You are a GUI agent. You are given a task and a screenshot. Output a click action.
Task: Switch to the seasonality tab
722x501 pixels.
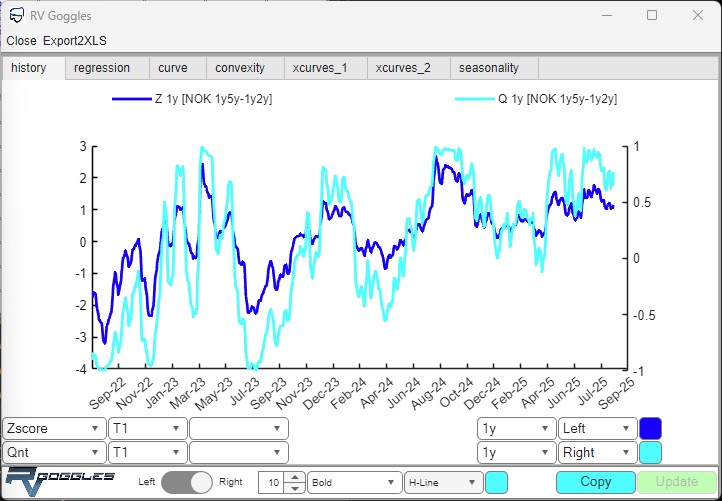click(x=489, y=68)
